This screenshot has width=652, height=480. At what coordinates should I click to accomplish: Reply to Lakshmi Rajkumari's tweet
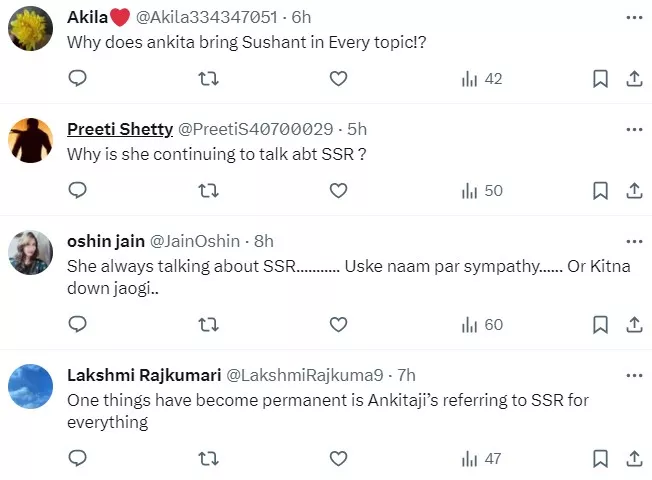pyautogui.click(x=77, y=458)
